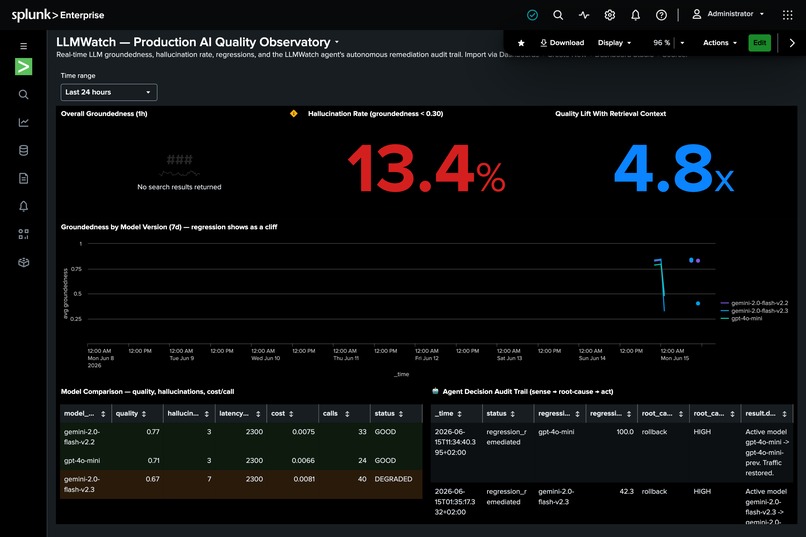Toggle the gemini-2.0-flash-v2.2 legend entry

pyautogui.click(x=754, y=303)
